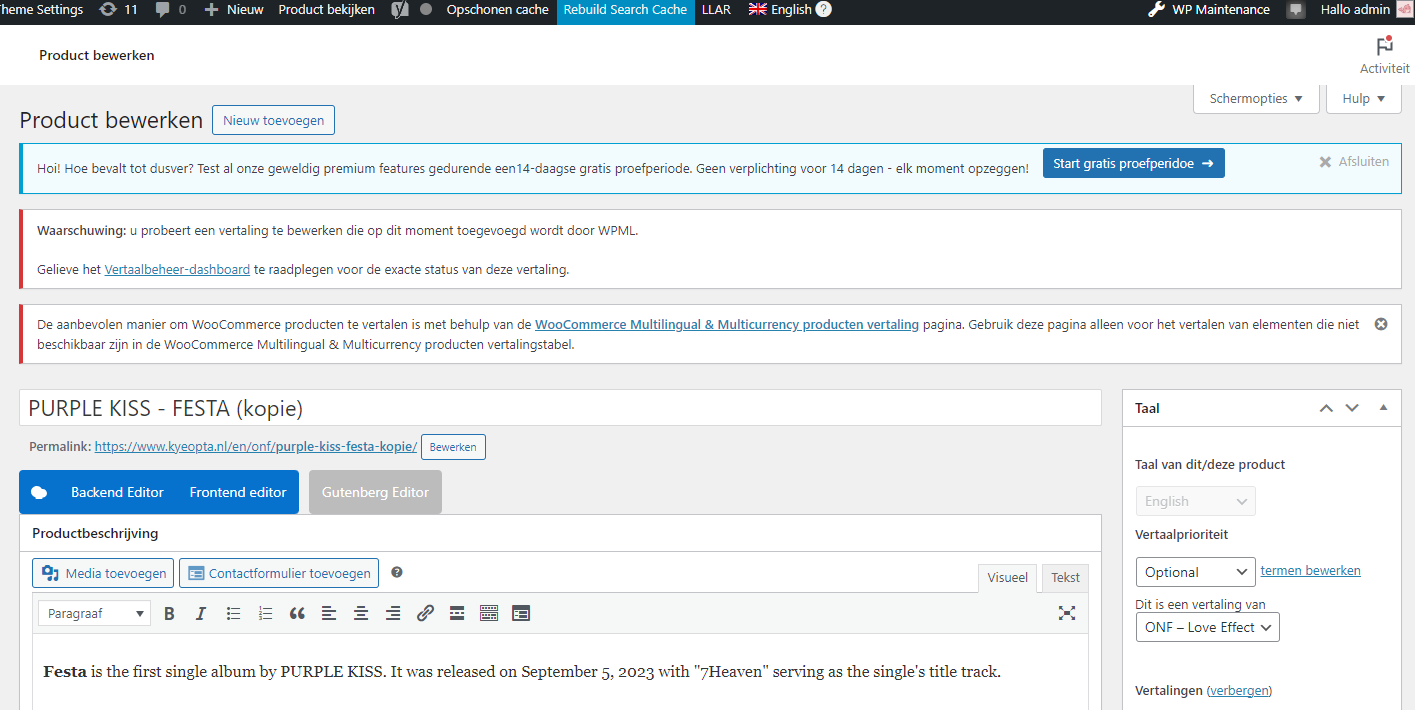Click the Nieuw toevoegen button
The height and width of the screenshot is (710, 1415).
273,120
